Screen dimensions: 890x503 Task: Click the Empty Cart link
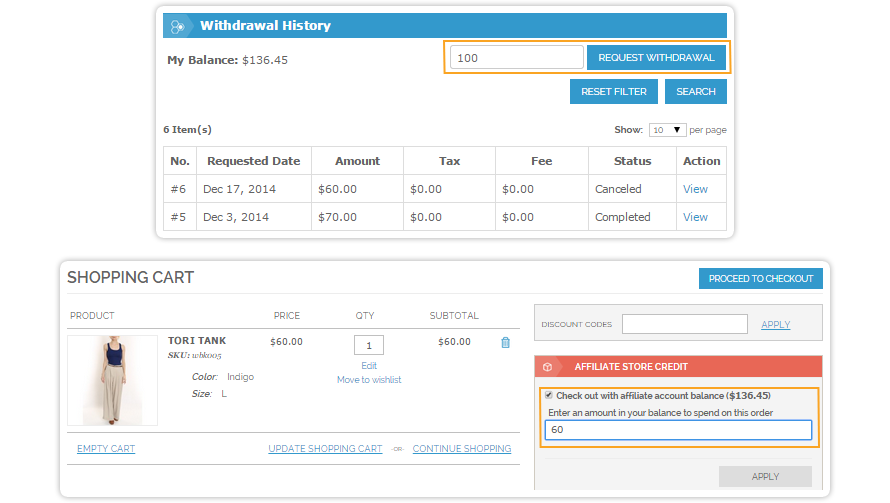106,448
